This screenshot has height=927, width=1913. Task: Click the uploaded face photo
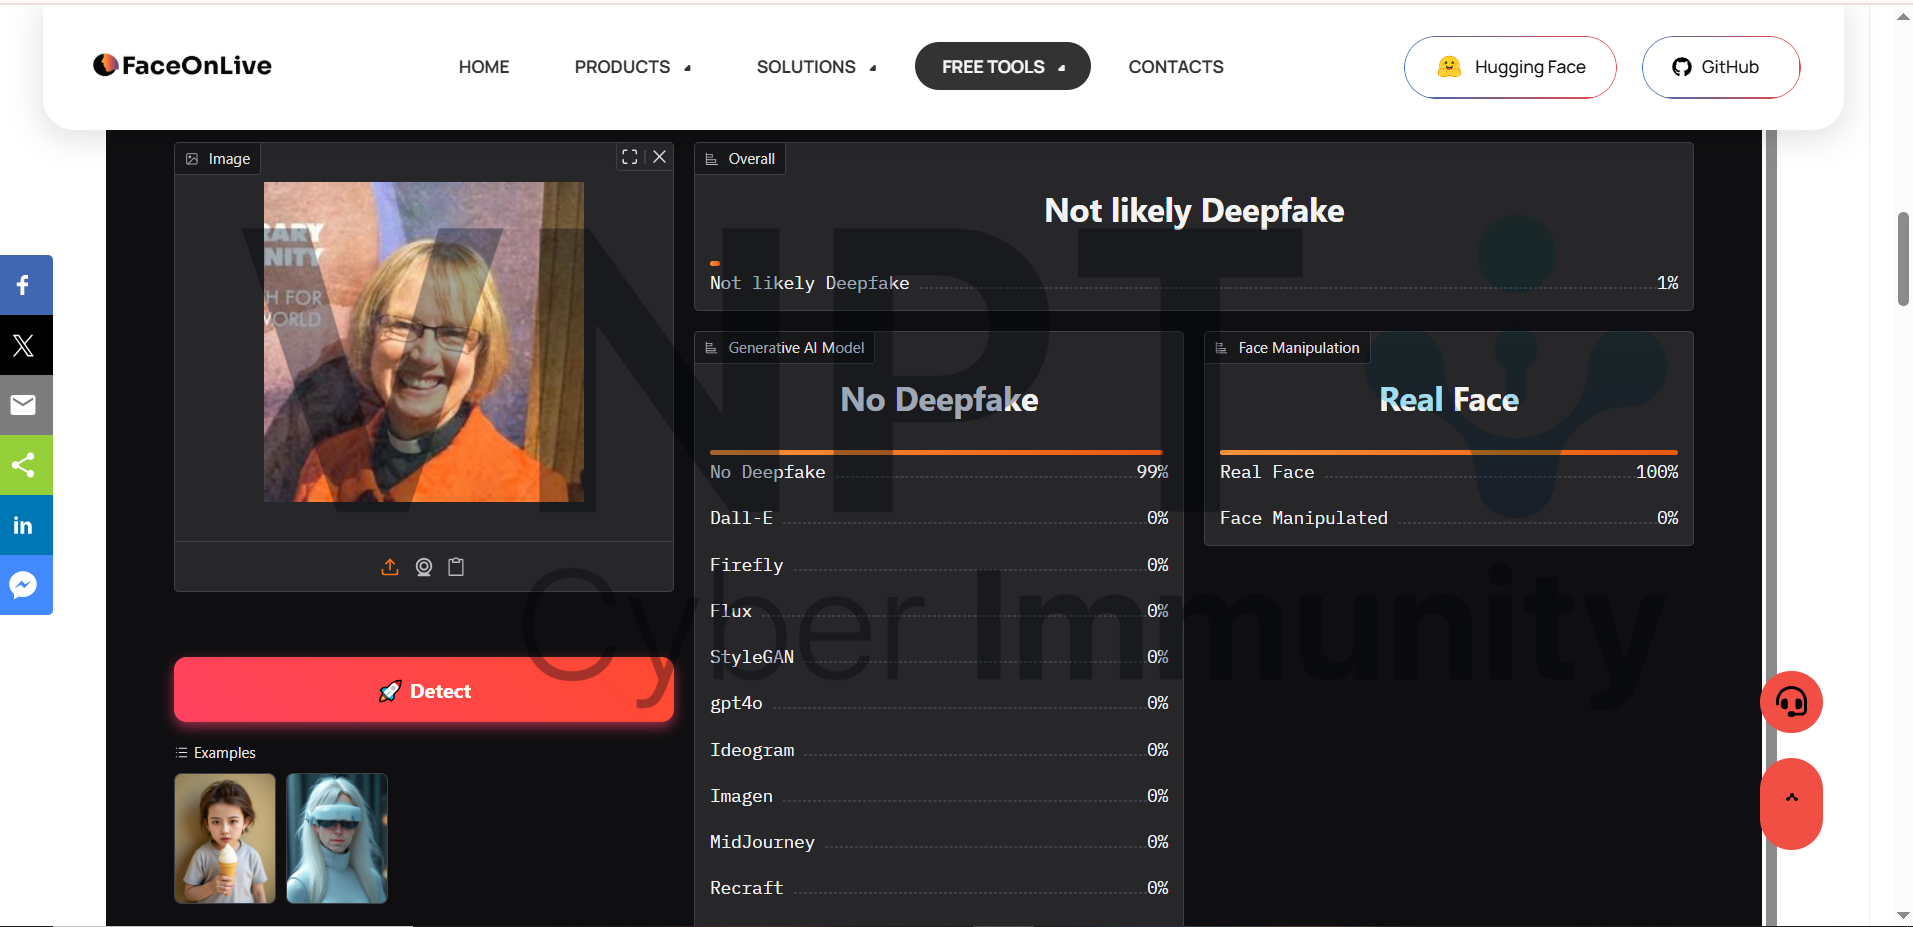(x=424, y=342)
